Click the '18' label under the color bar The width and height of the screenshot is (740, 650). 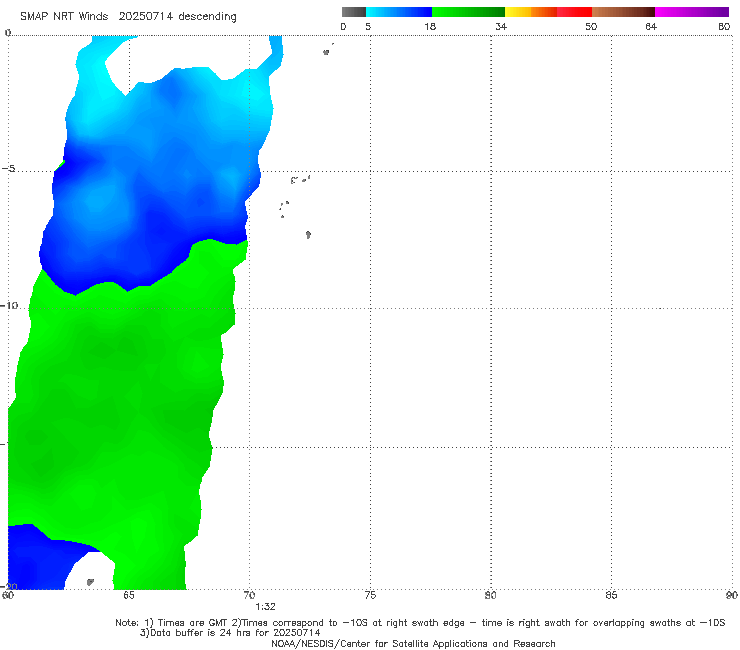point(430,26)
